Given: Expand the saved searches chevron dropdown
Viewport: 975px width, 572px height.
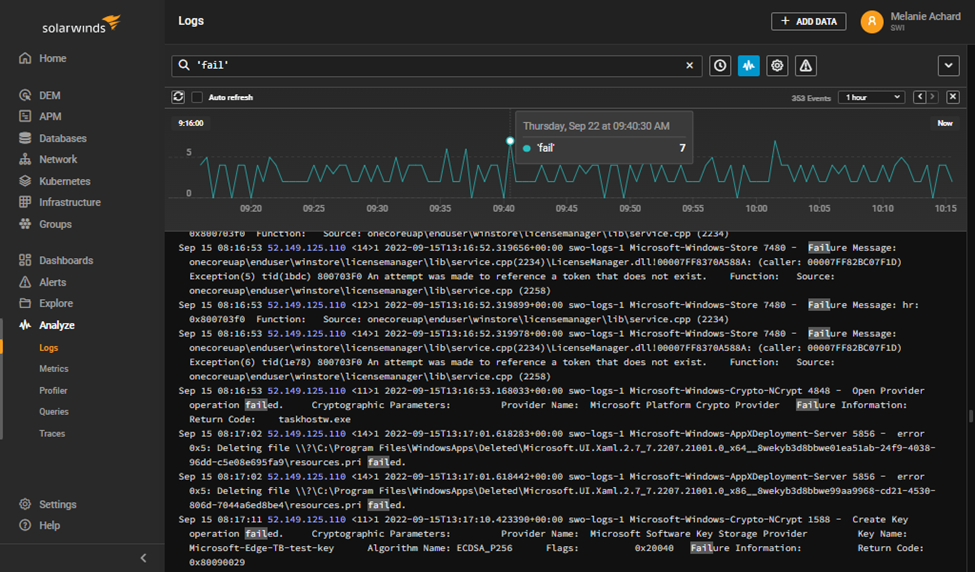Looking at the screenshot, I should (948, 66).
